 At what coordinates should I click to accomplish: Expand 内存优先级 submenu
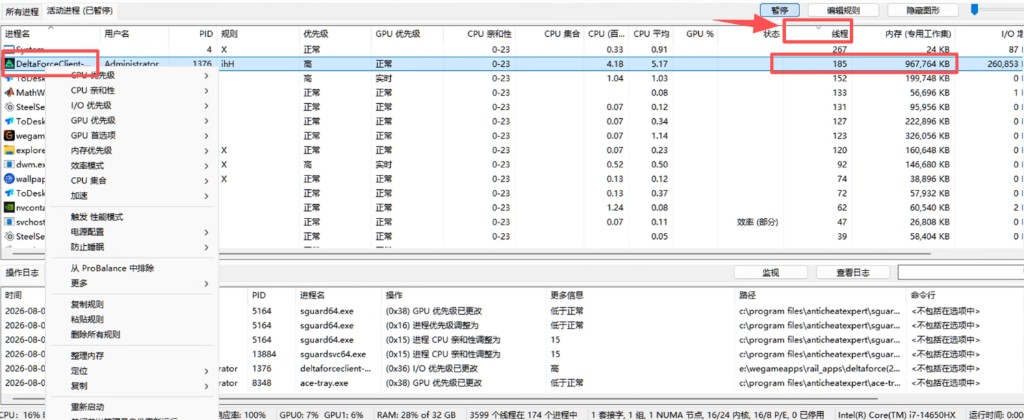click(x=131, y=150)
